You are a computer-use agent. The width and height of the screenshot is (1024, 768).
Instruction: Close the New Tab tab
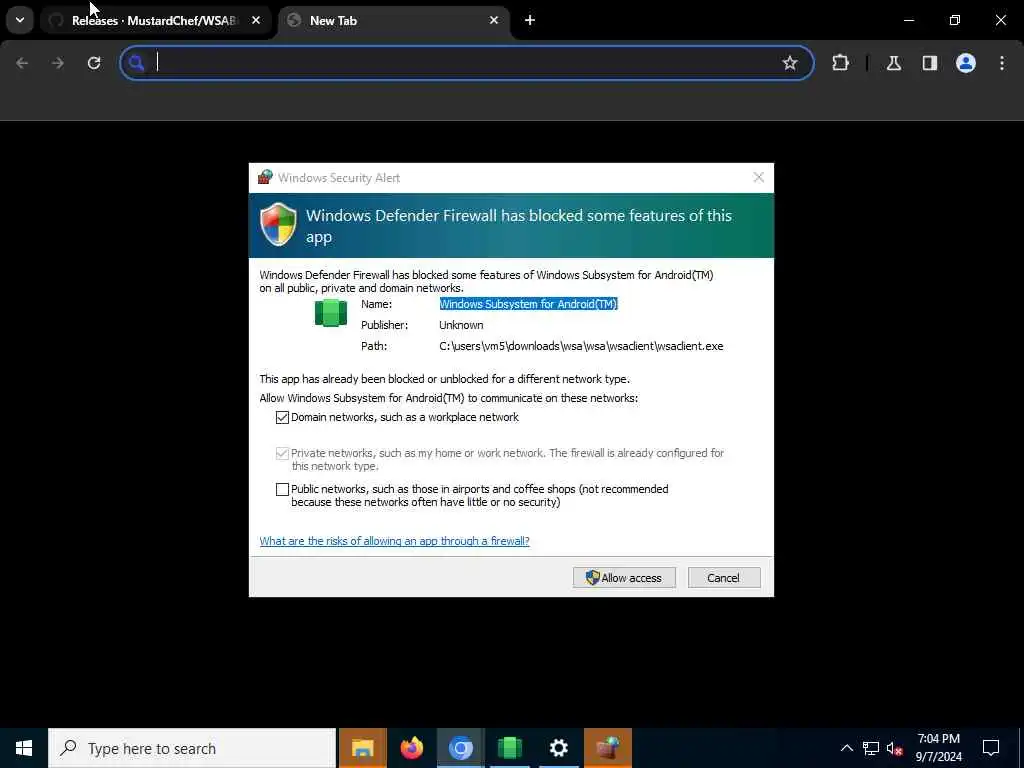(494, 21)
